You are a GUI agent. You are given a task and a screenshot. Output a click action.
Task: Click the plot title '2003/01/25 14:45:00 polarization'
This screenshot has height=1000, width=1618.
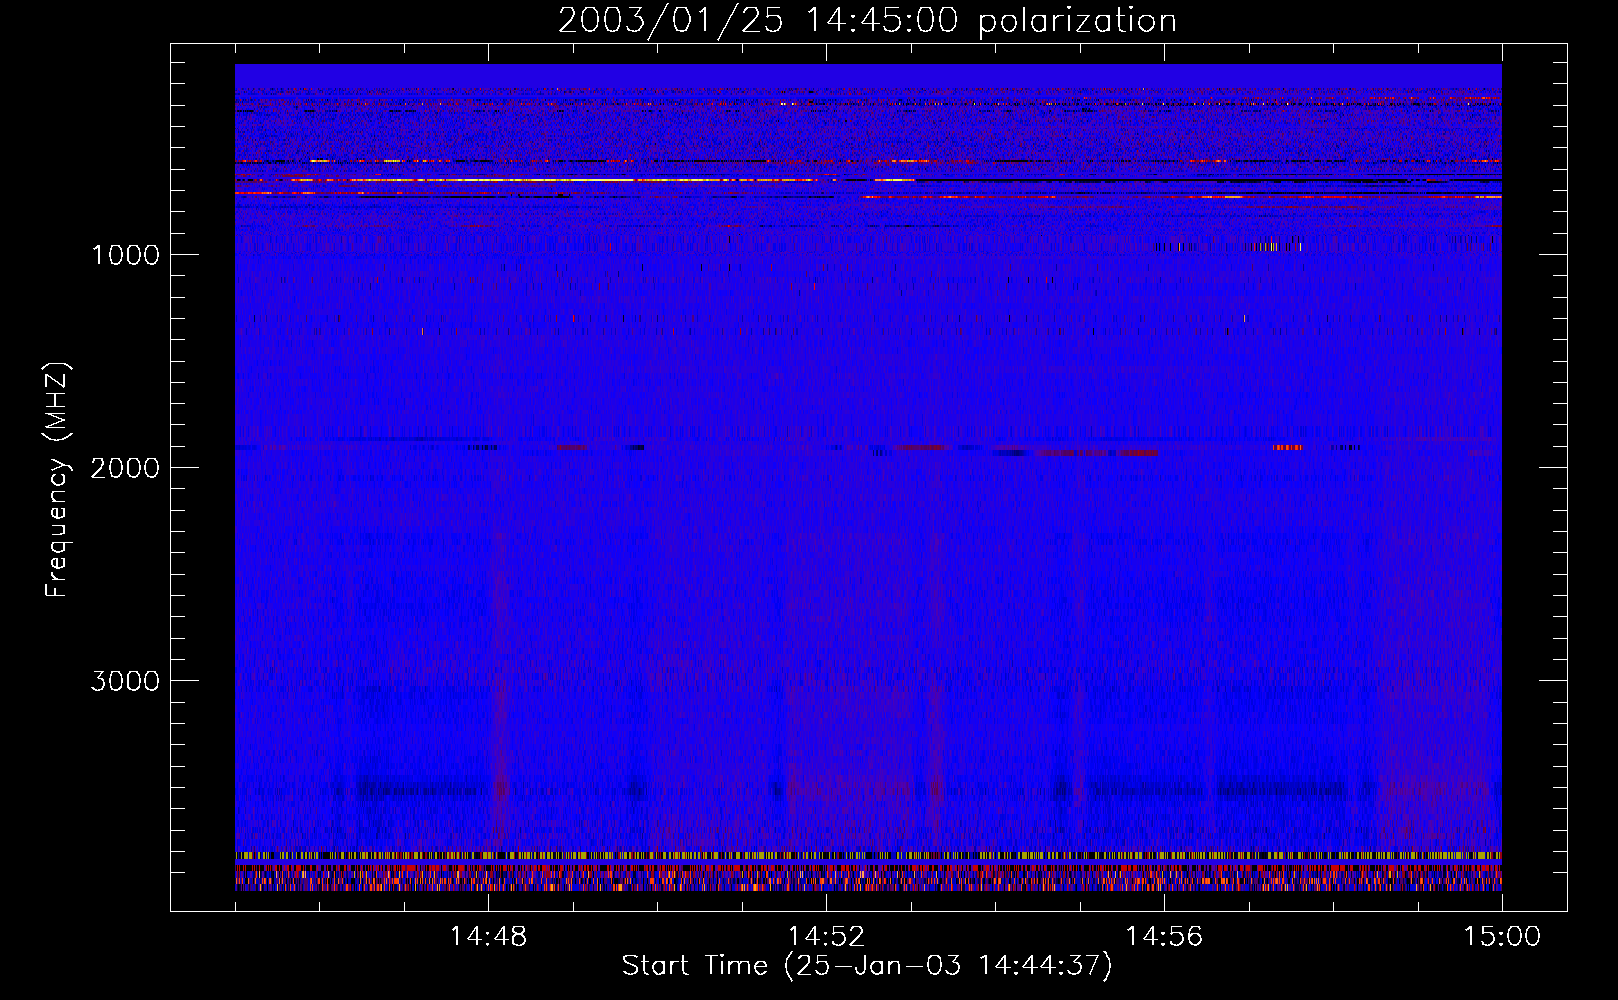tap(867, 20)
